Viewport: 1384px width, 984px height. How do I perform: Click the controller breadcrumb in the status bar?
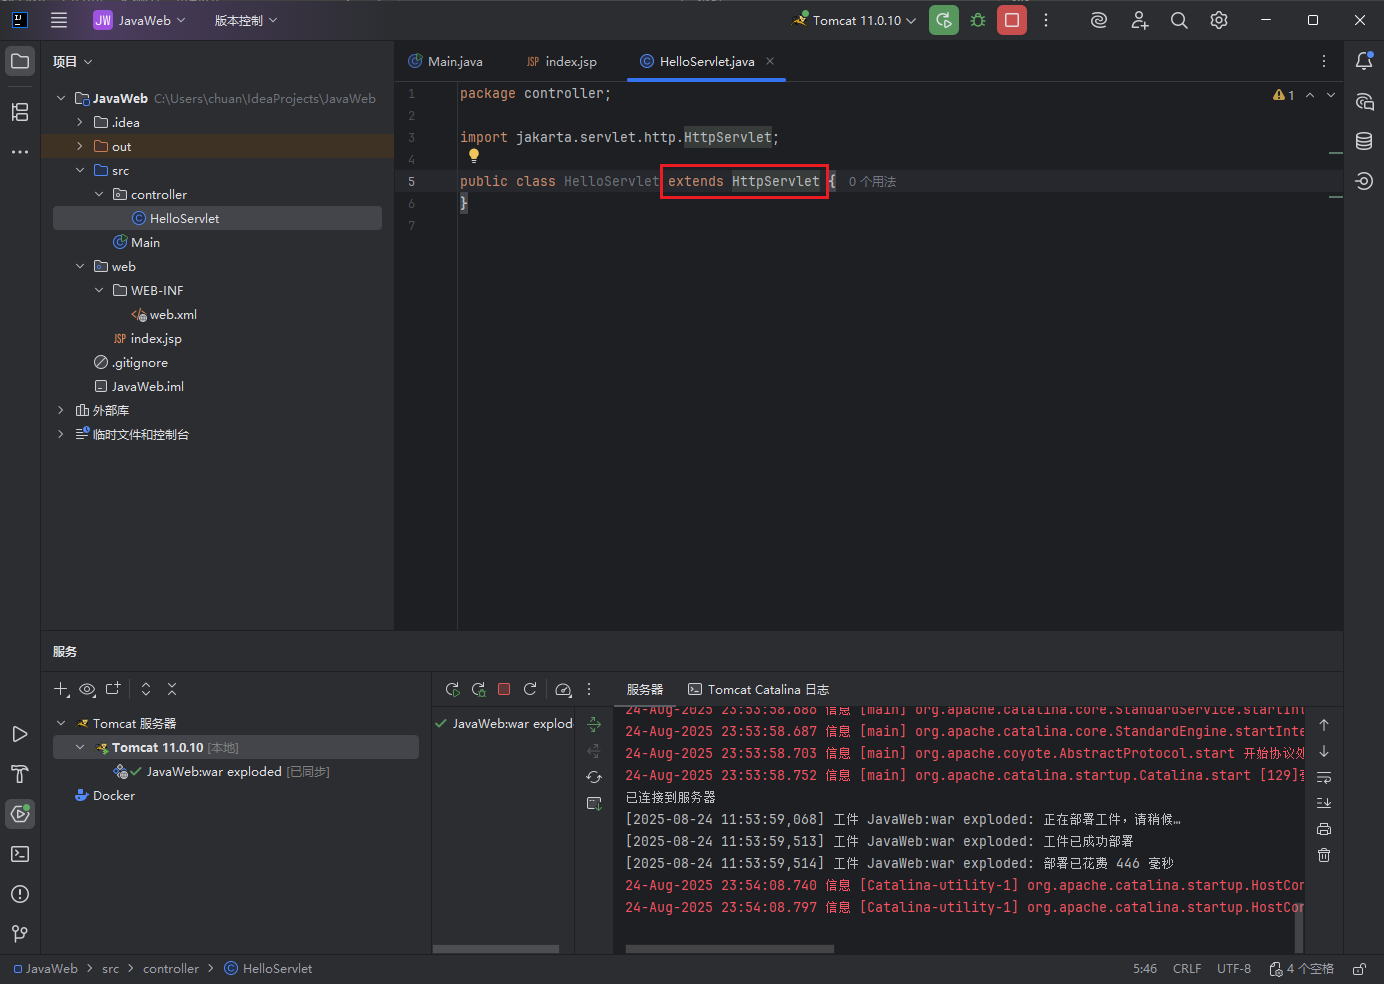pos(171,969)
